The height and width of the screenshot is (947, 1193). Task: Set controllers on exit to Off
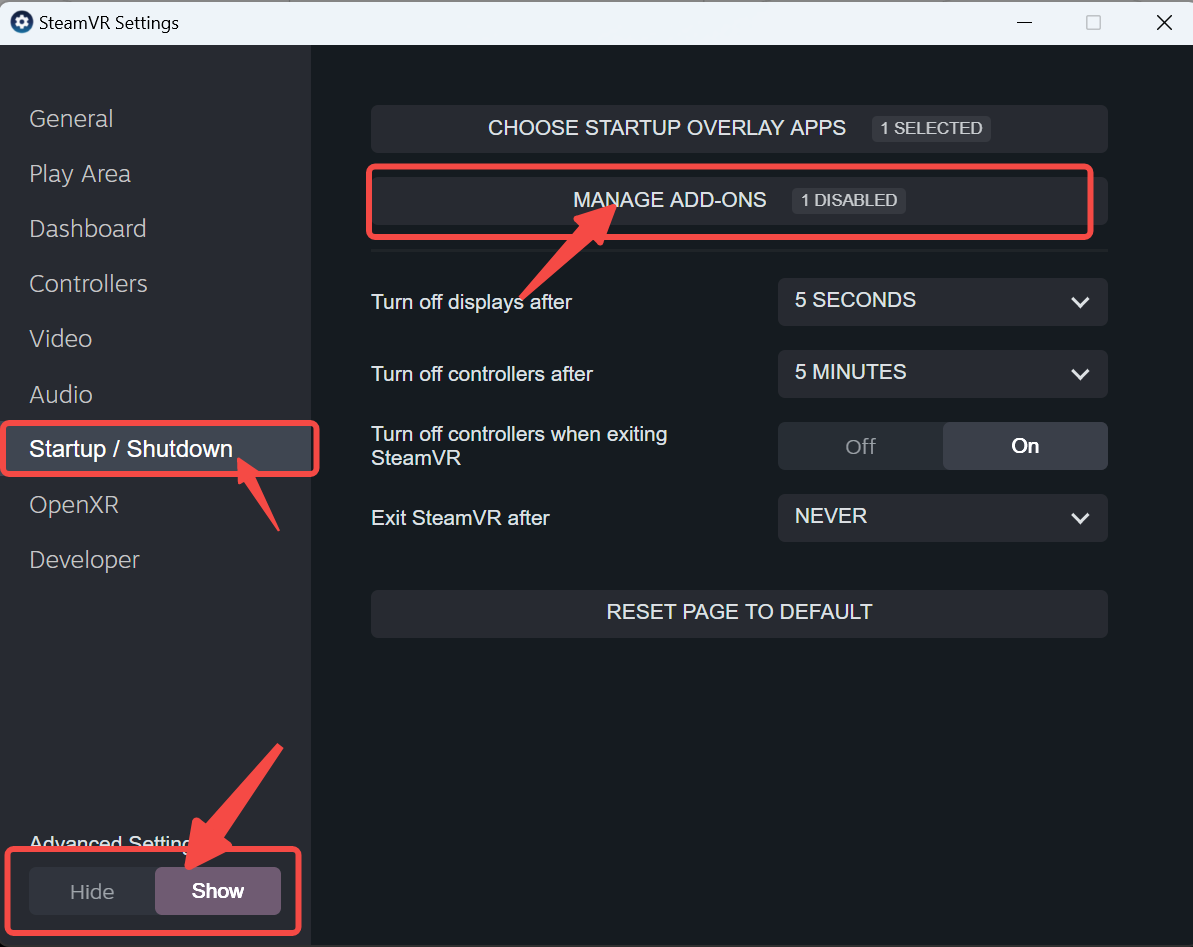click(861, 446)
